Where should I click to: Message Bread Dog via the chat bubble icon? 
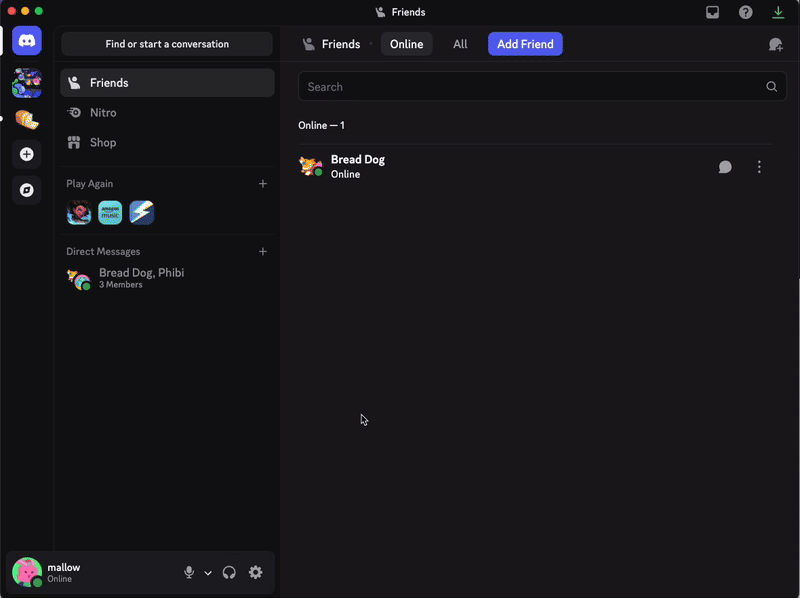[724, 166]
